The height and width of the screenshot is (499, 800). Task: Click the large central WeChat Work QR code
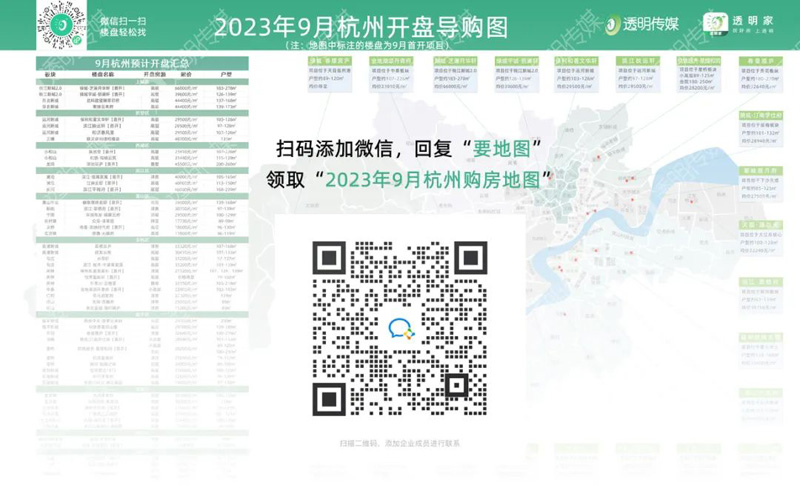pos(399,328)
